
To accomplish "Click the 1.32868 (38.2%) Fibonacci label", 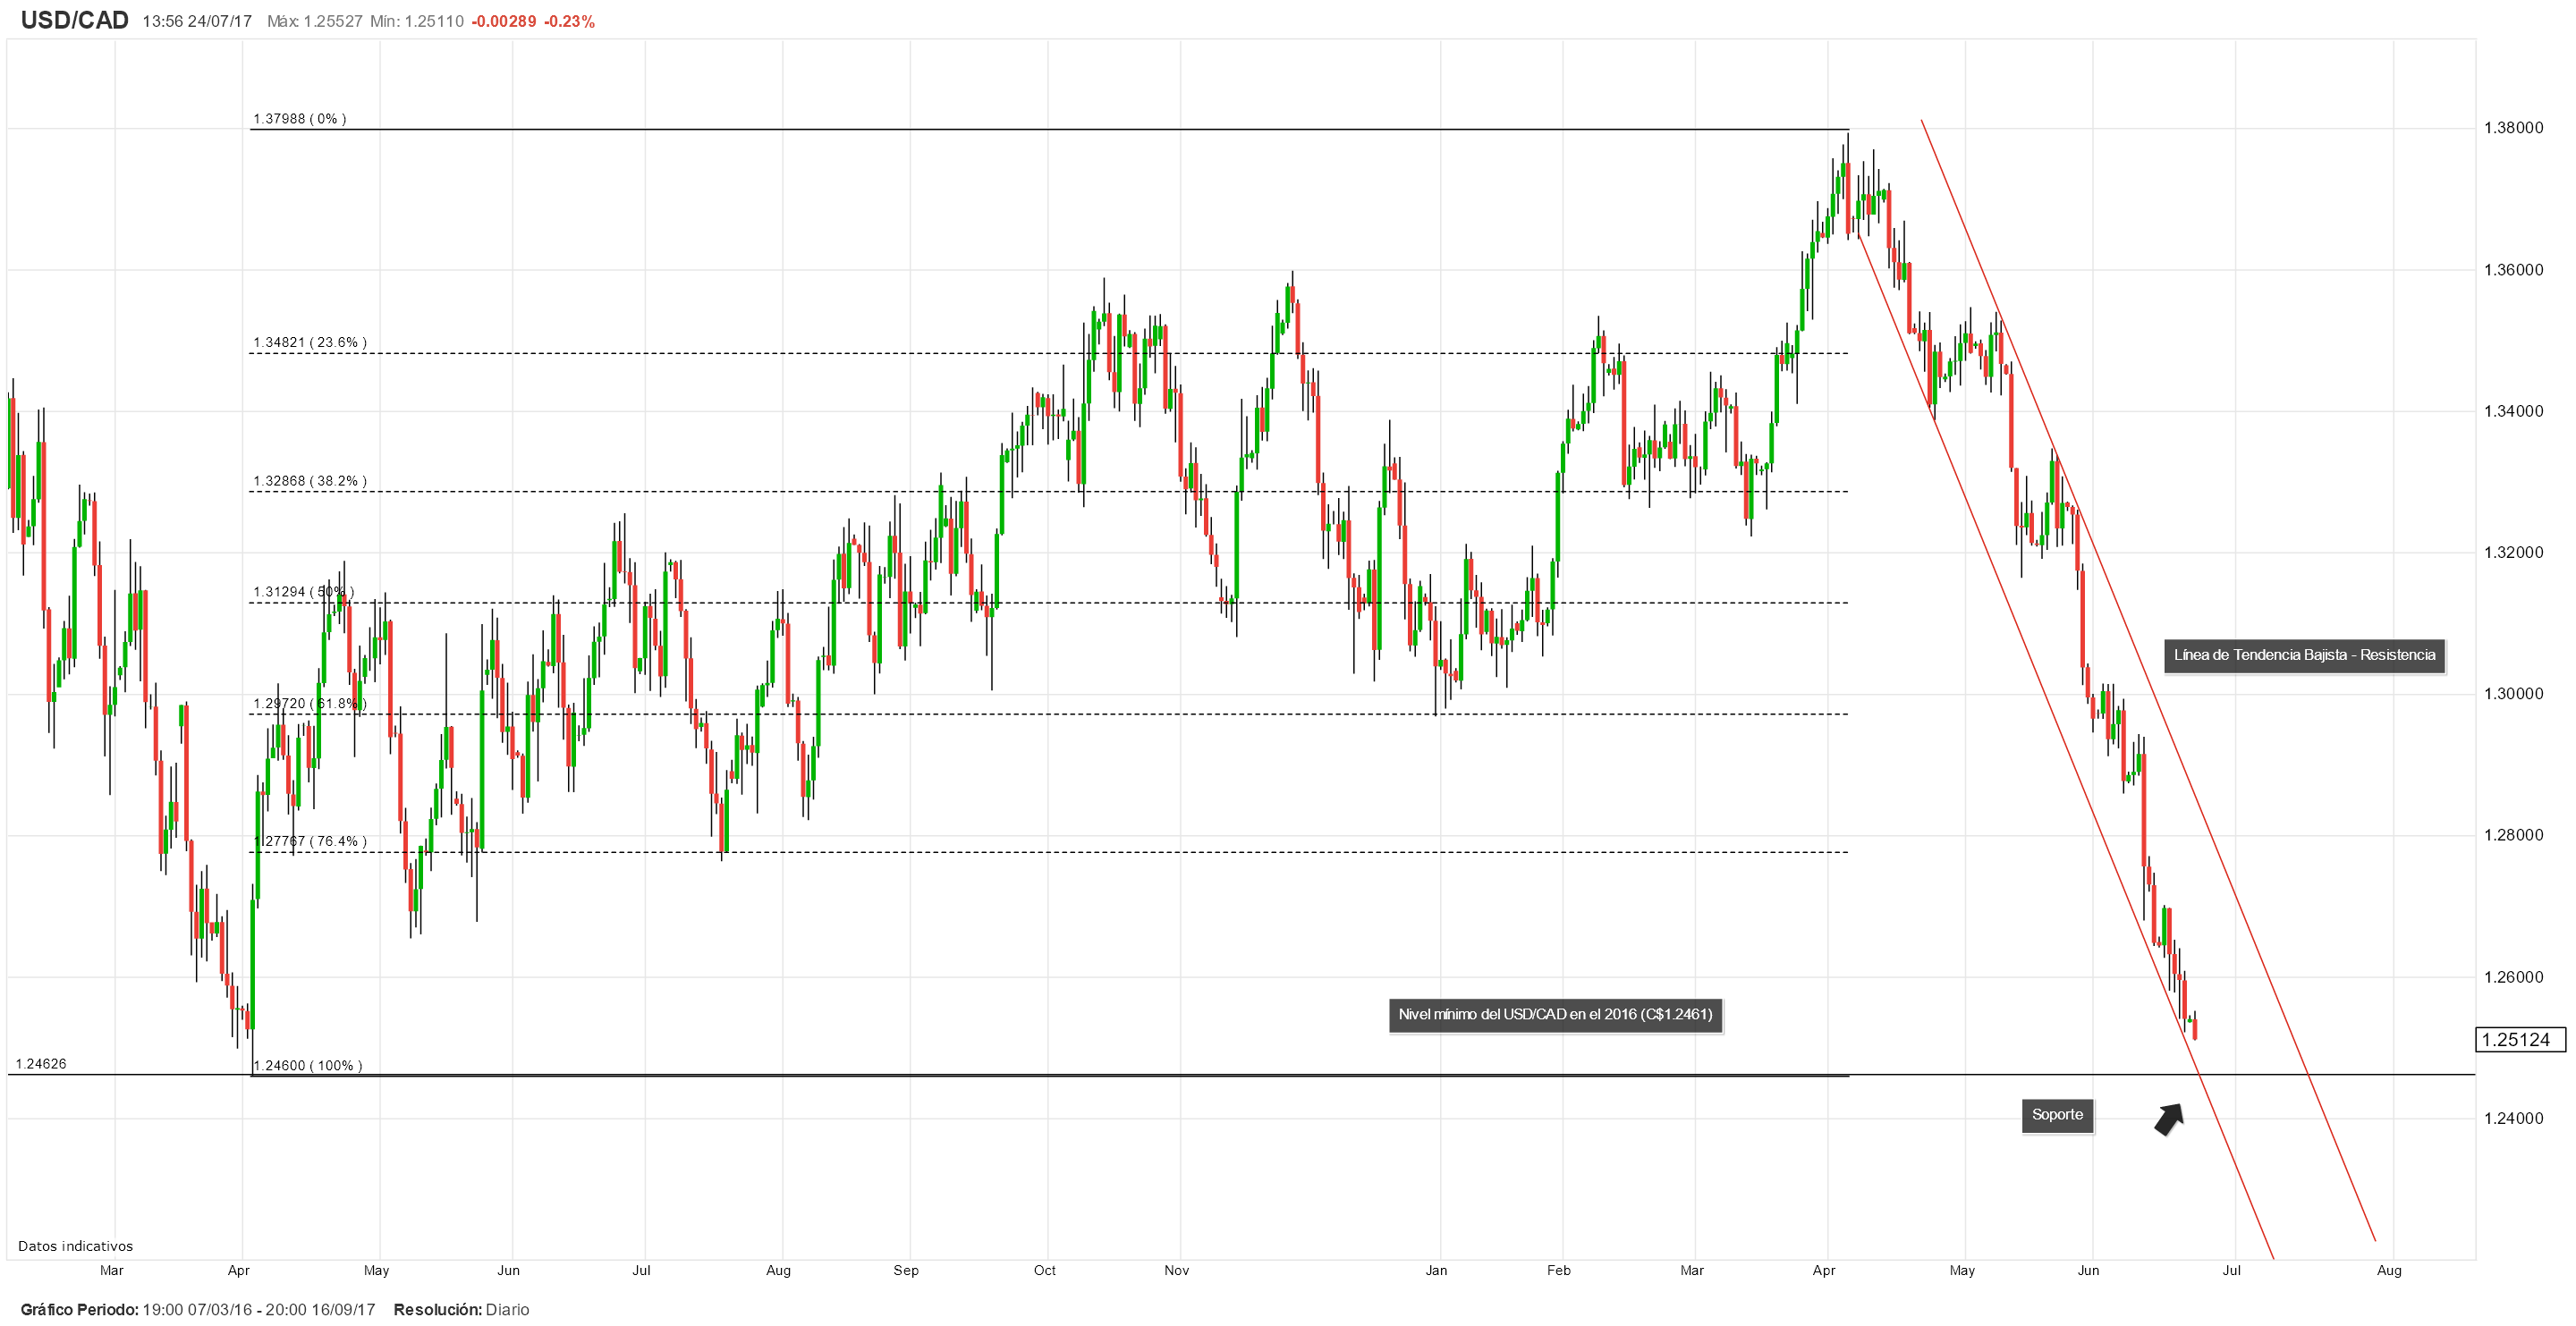I will (310, 482).
